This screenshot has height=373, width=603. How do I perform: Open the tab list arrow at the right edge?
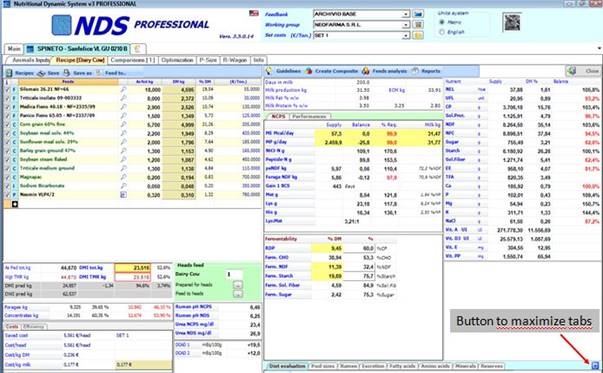599,48
